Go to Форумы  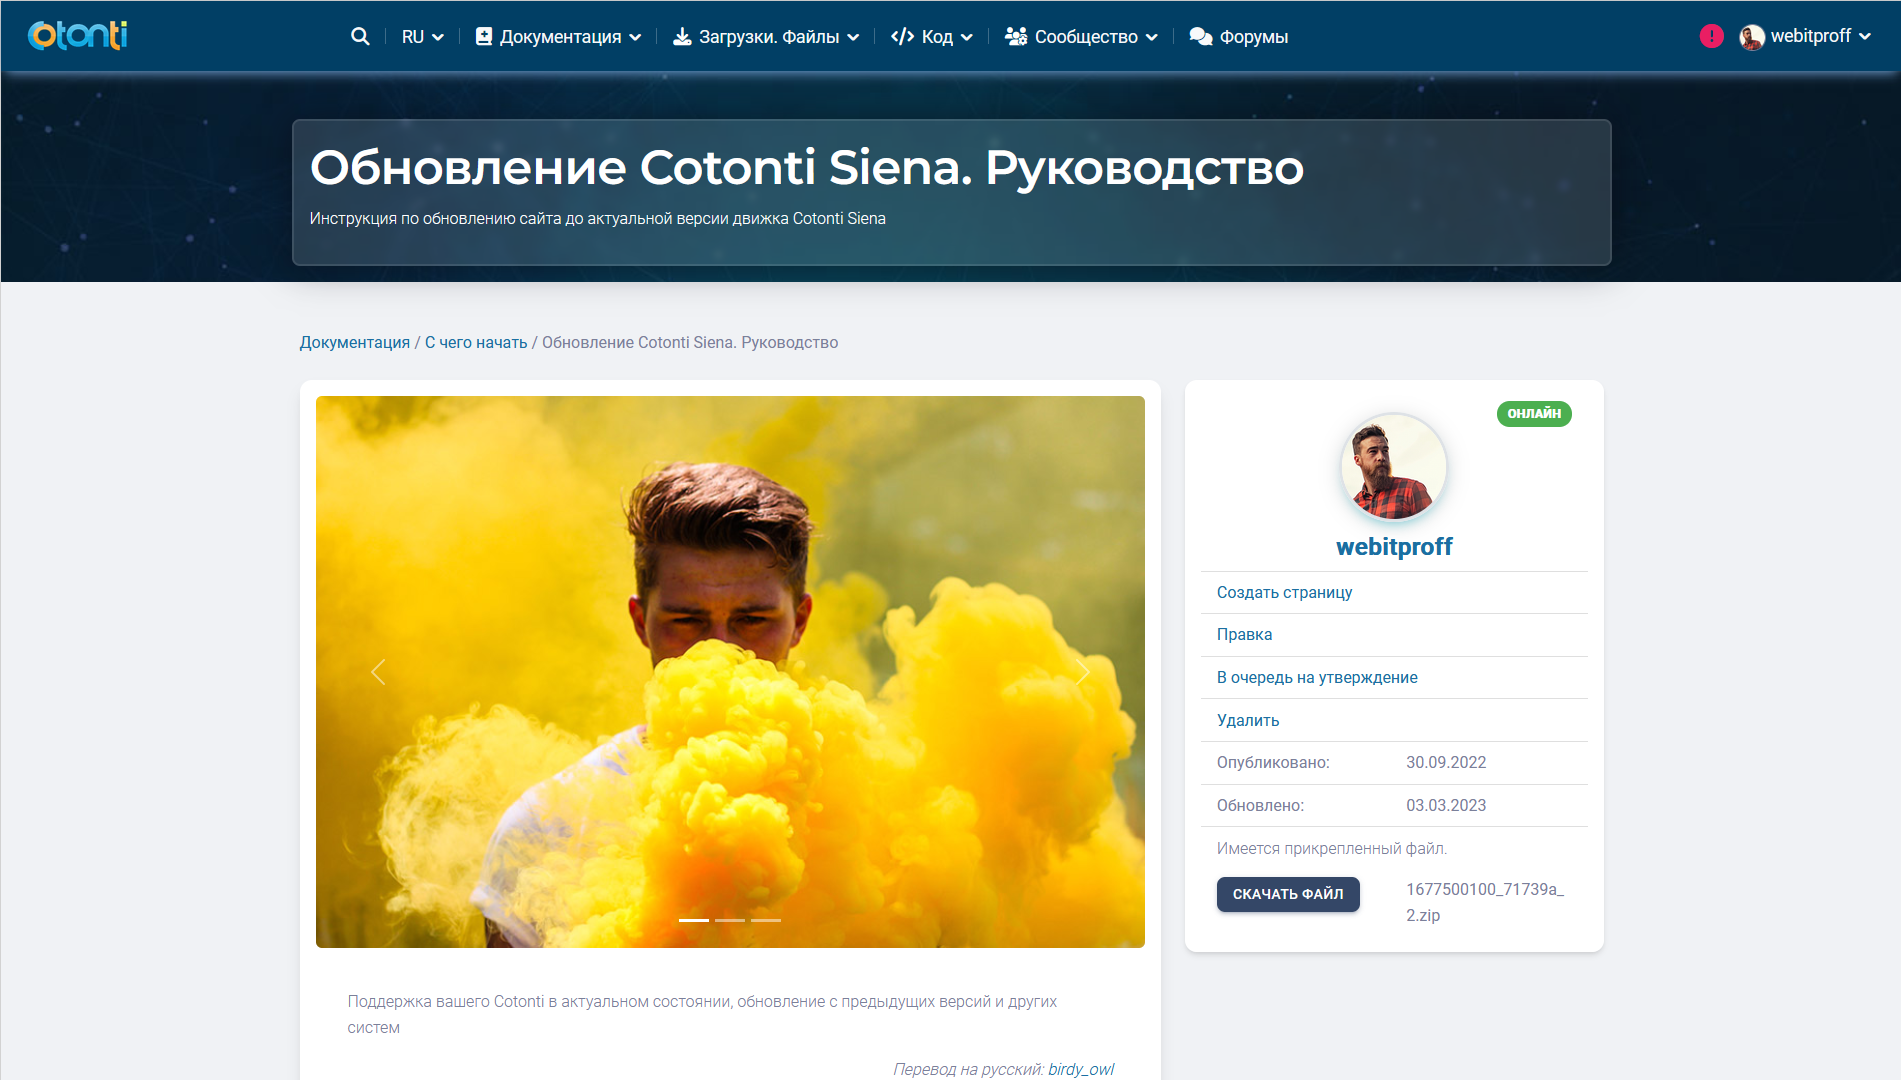pyautogui.click(x=1239, y=37)
